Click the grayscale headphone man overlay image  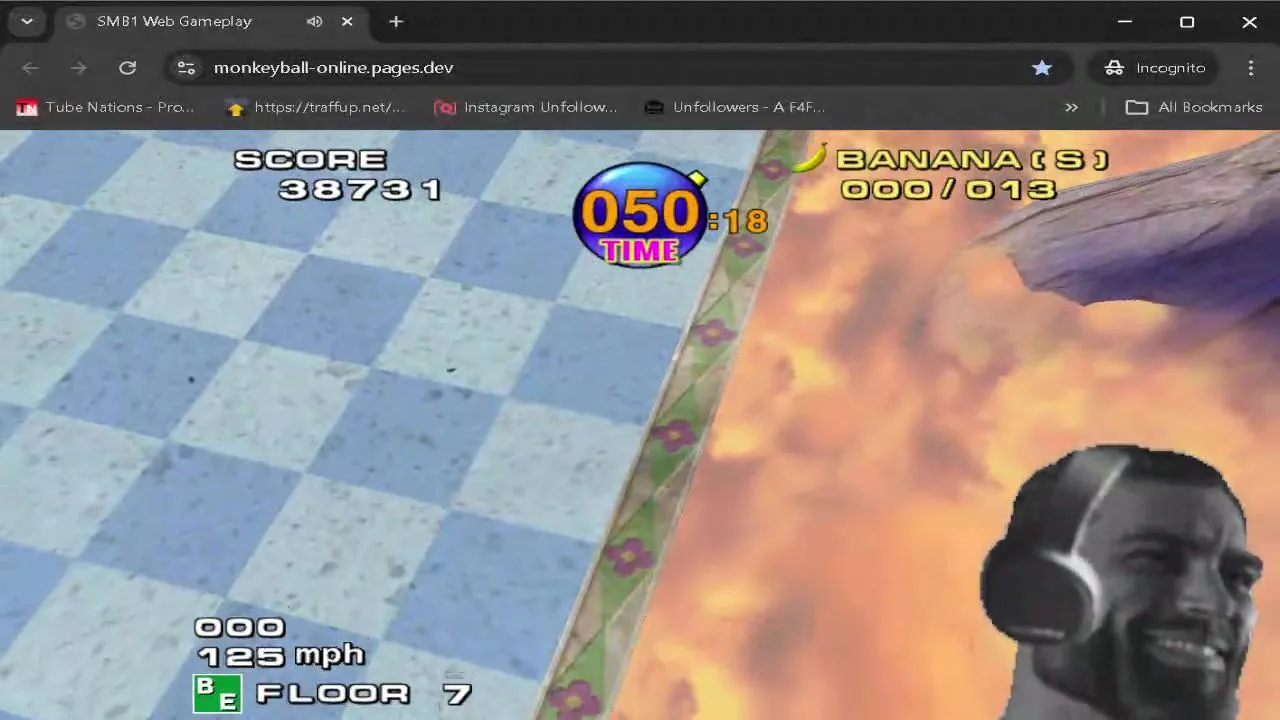[1120, 582]
